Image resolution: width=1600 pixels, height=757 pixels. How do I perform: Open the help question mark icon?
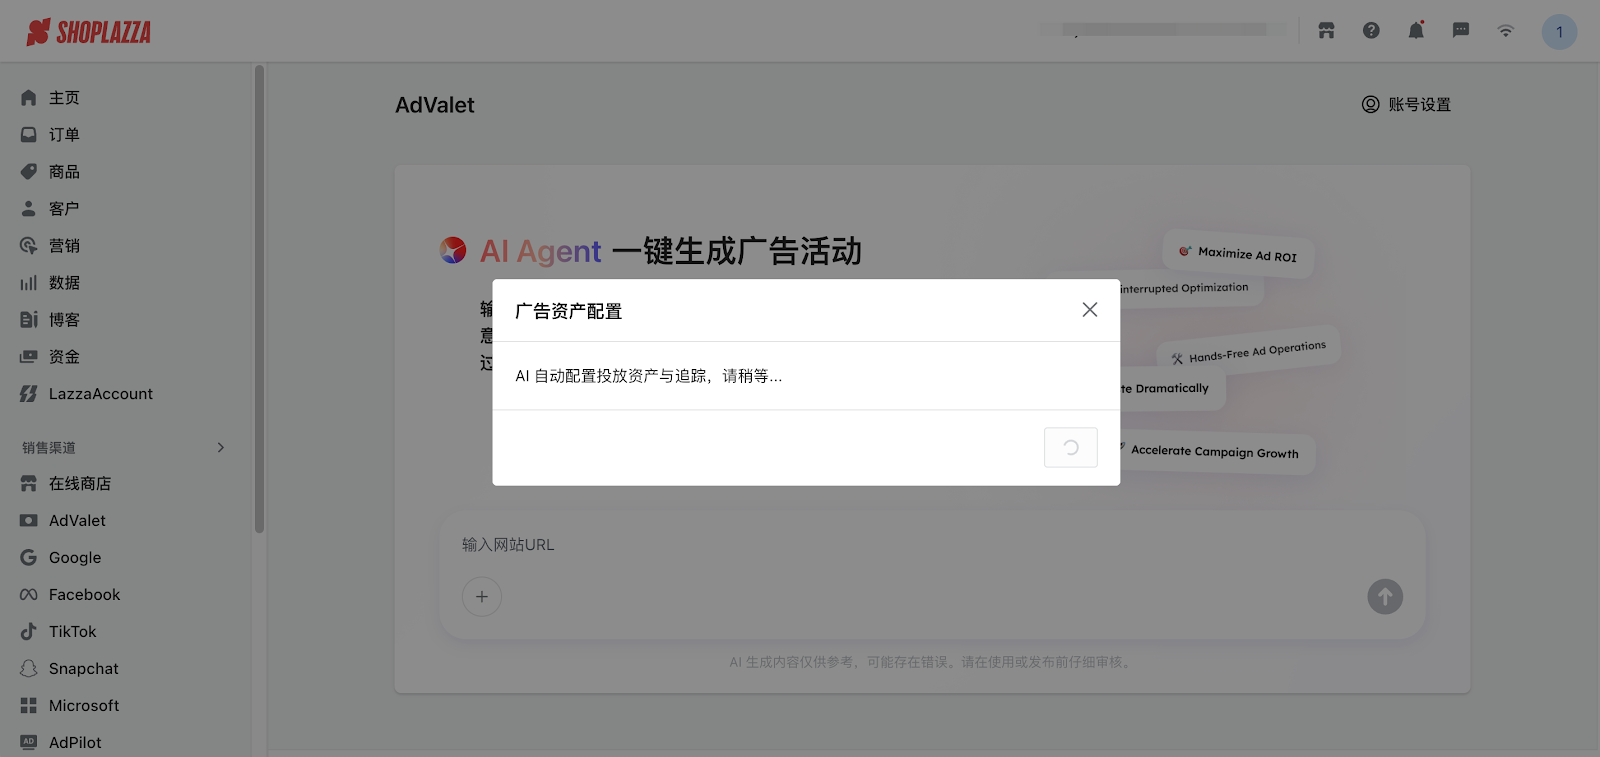[1371, 31]
